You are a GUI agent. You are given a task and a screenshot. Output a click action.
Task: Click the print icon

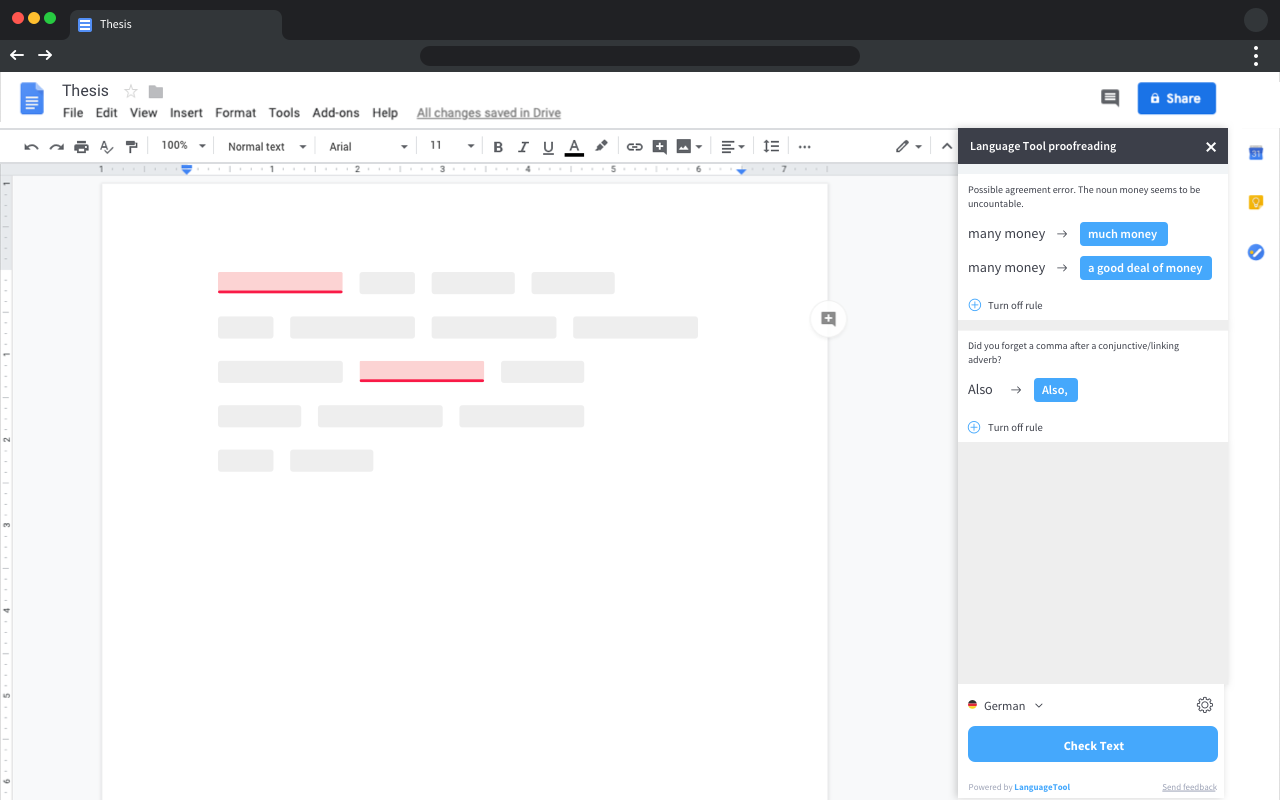pyautogui.click(x=81, y=147)
